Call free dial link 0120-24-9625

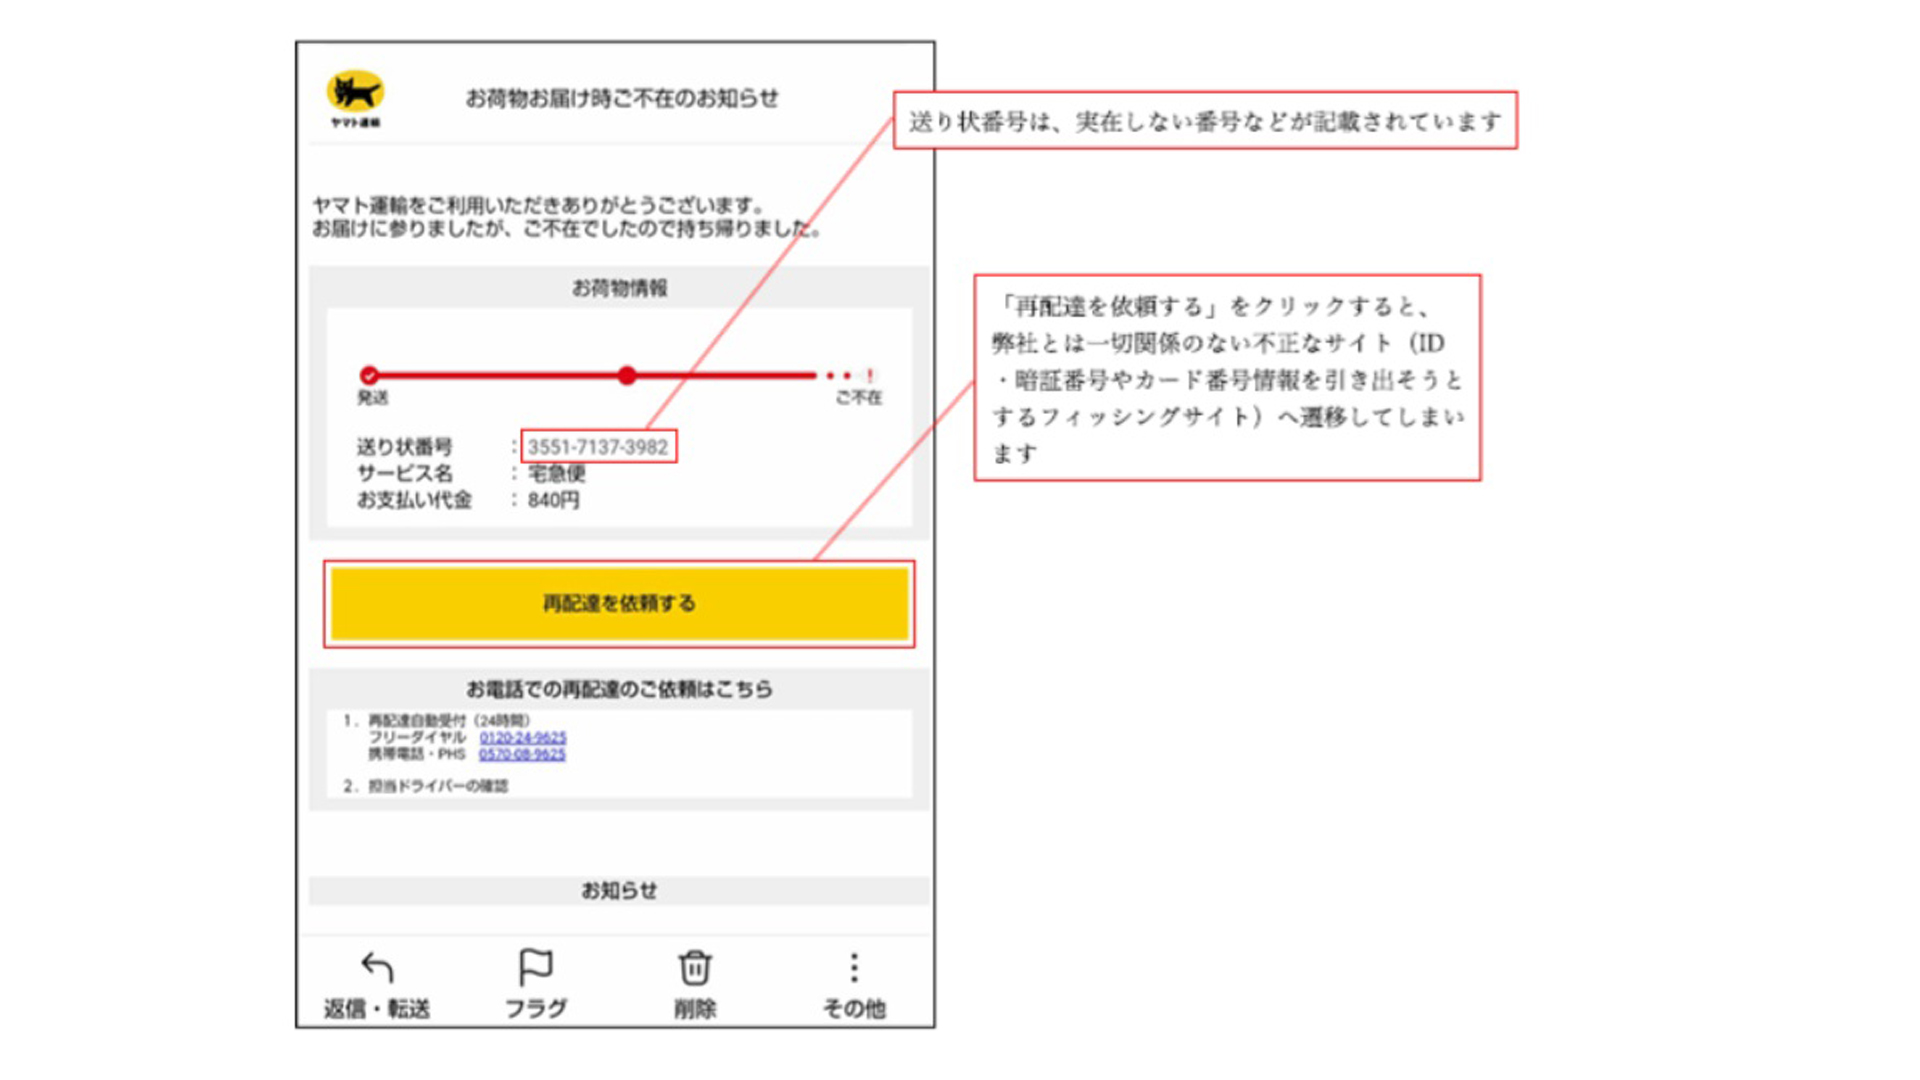coord(522,738)
